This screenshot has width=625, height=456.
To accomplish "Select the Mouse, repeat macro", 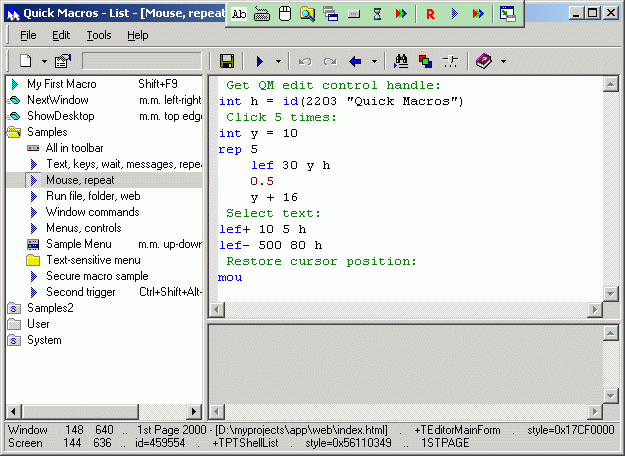I will [81, 180].
